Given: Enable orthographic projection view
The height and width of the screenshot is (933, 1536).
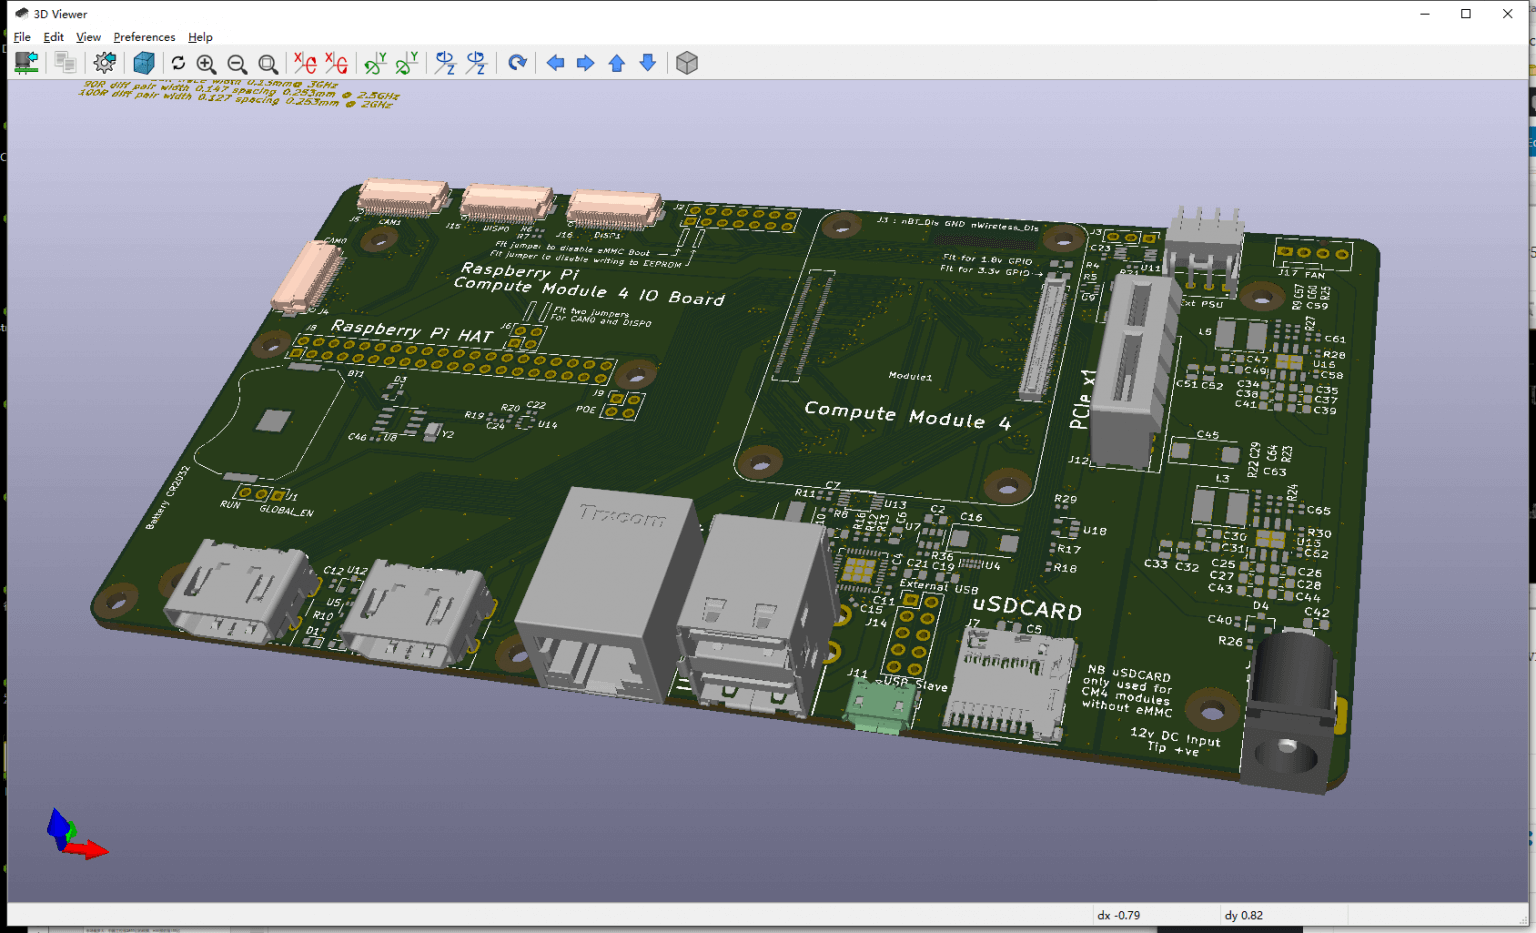Looking at the screenshot, I should [x=687, y=62].
